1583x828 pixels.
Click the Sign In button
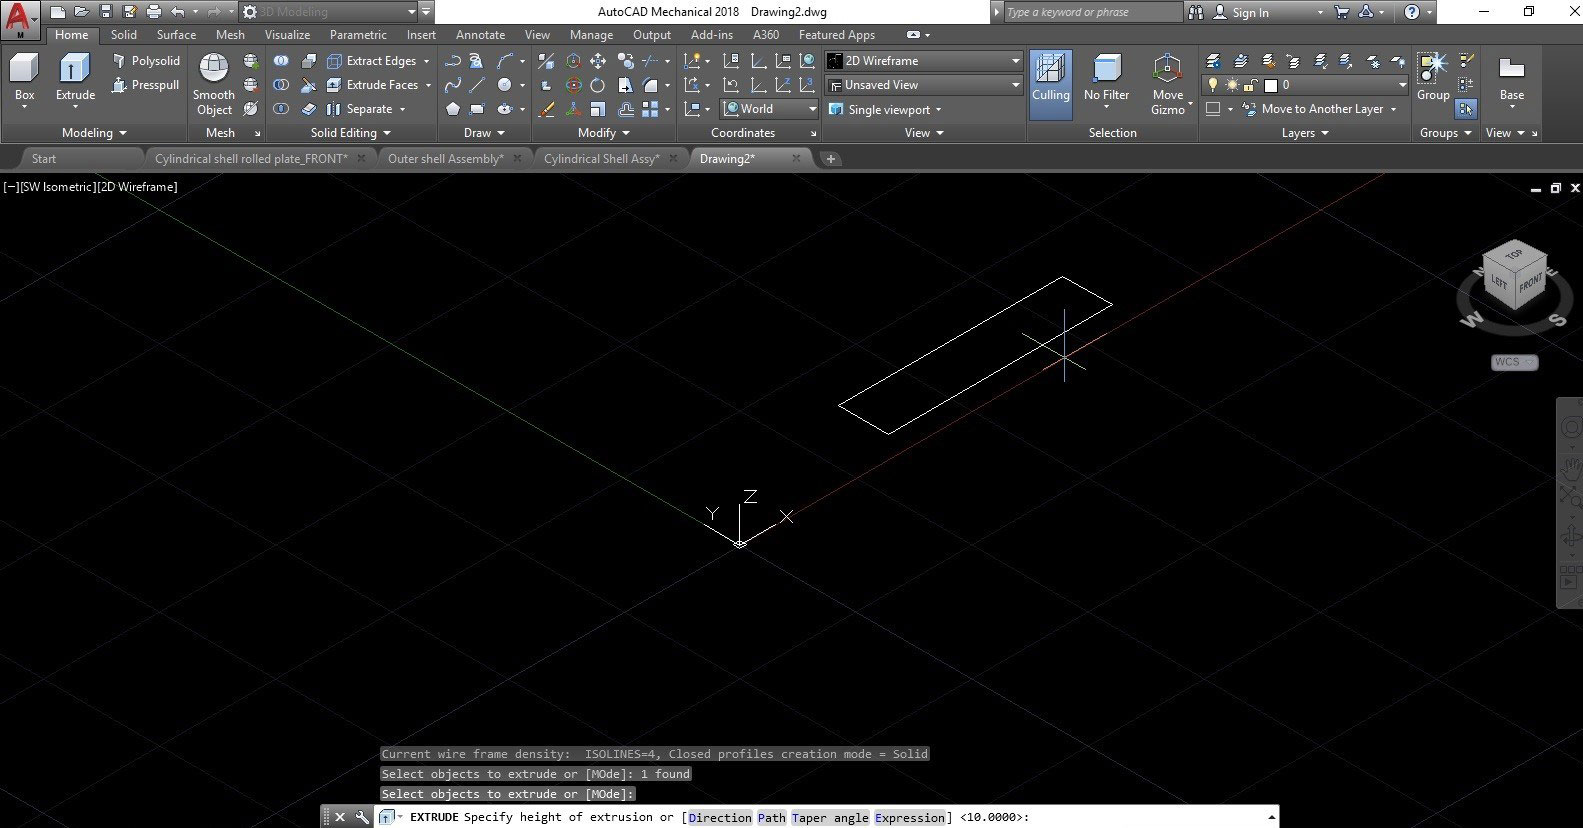[x=1250, y=13]
